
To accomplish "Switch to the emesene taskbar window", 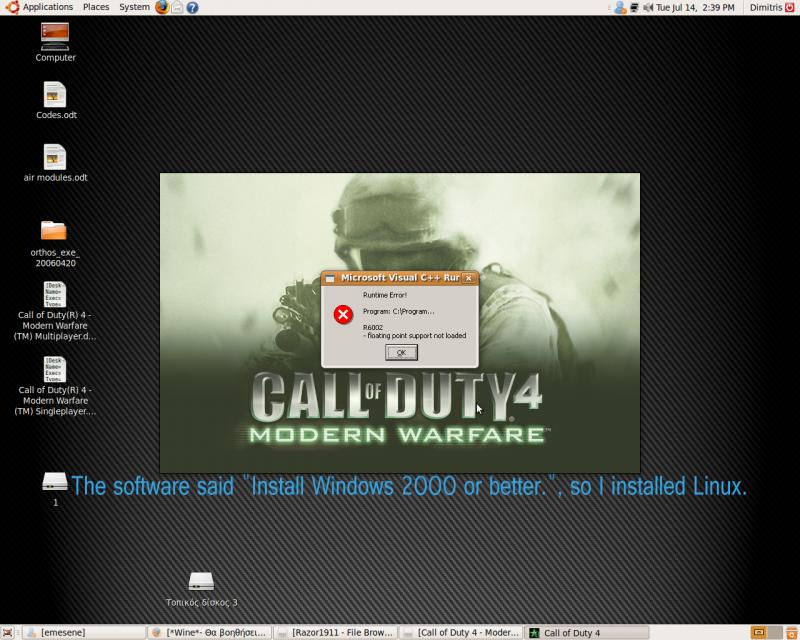I will (85, 633).
